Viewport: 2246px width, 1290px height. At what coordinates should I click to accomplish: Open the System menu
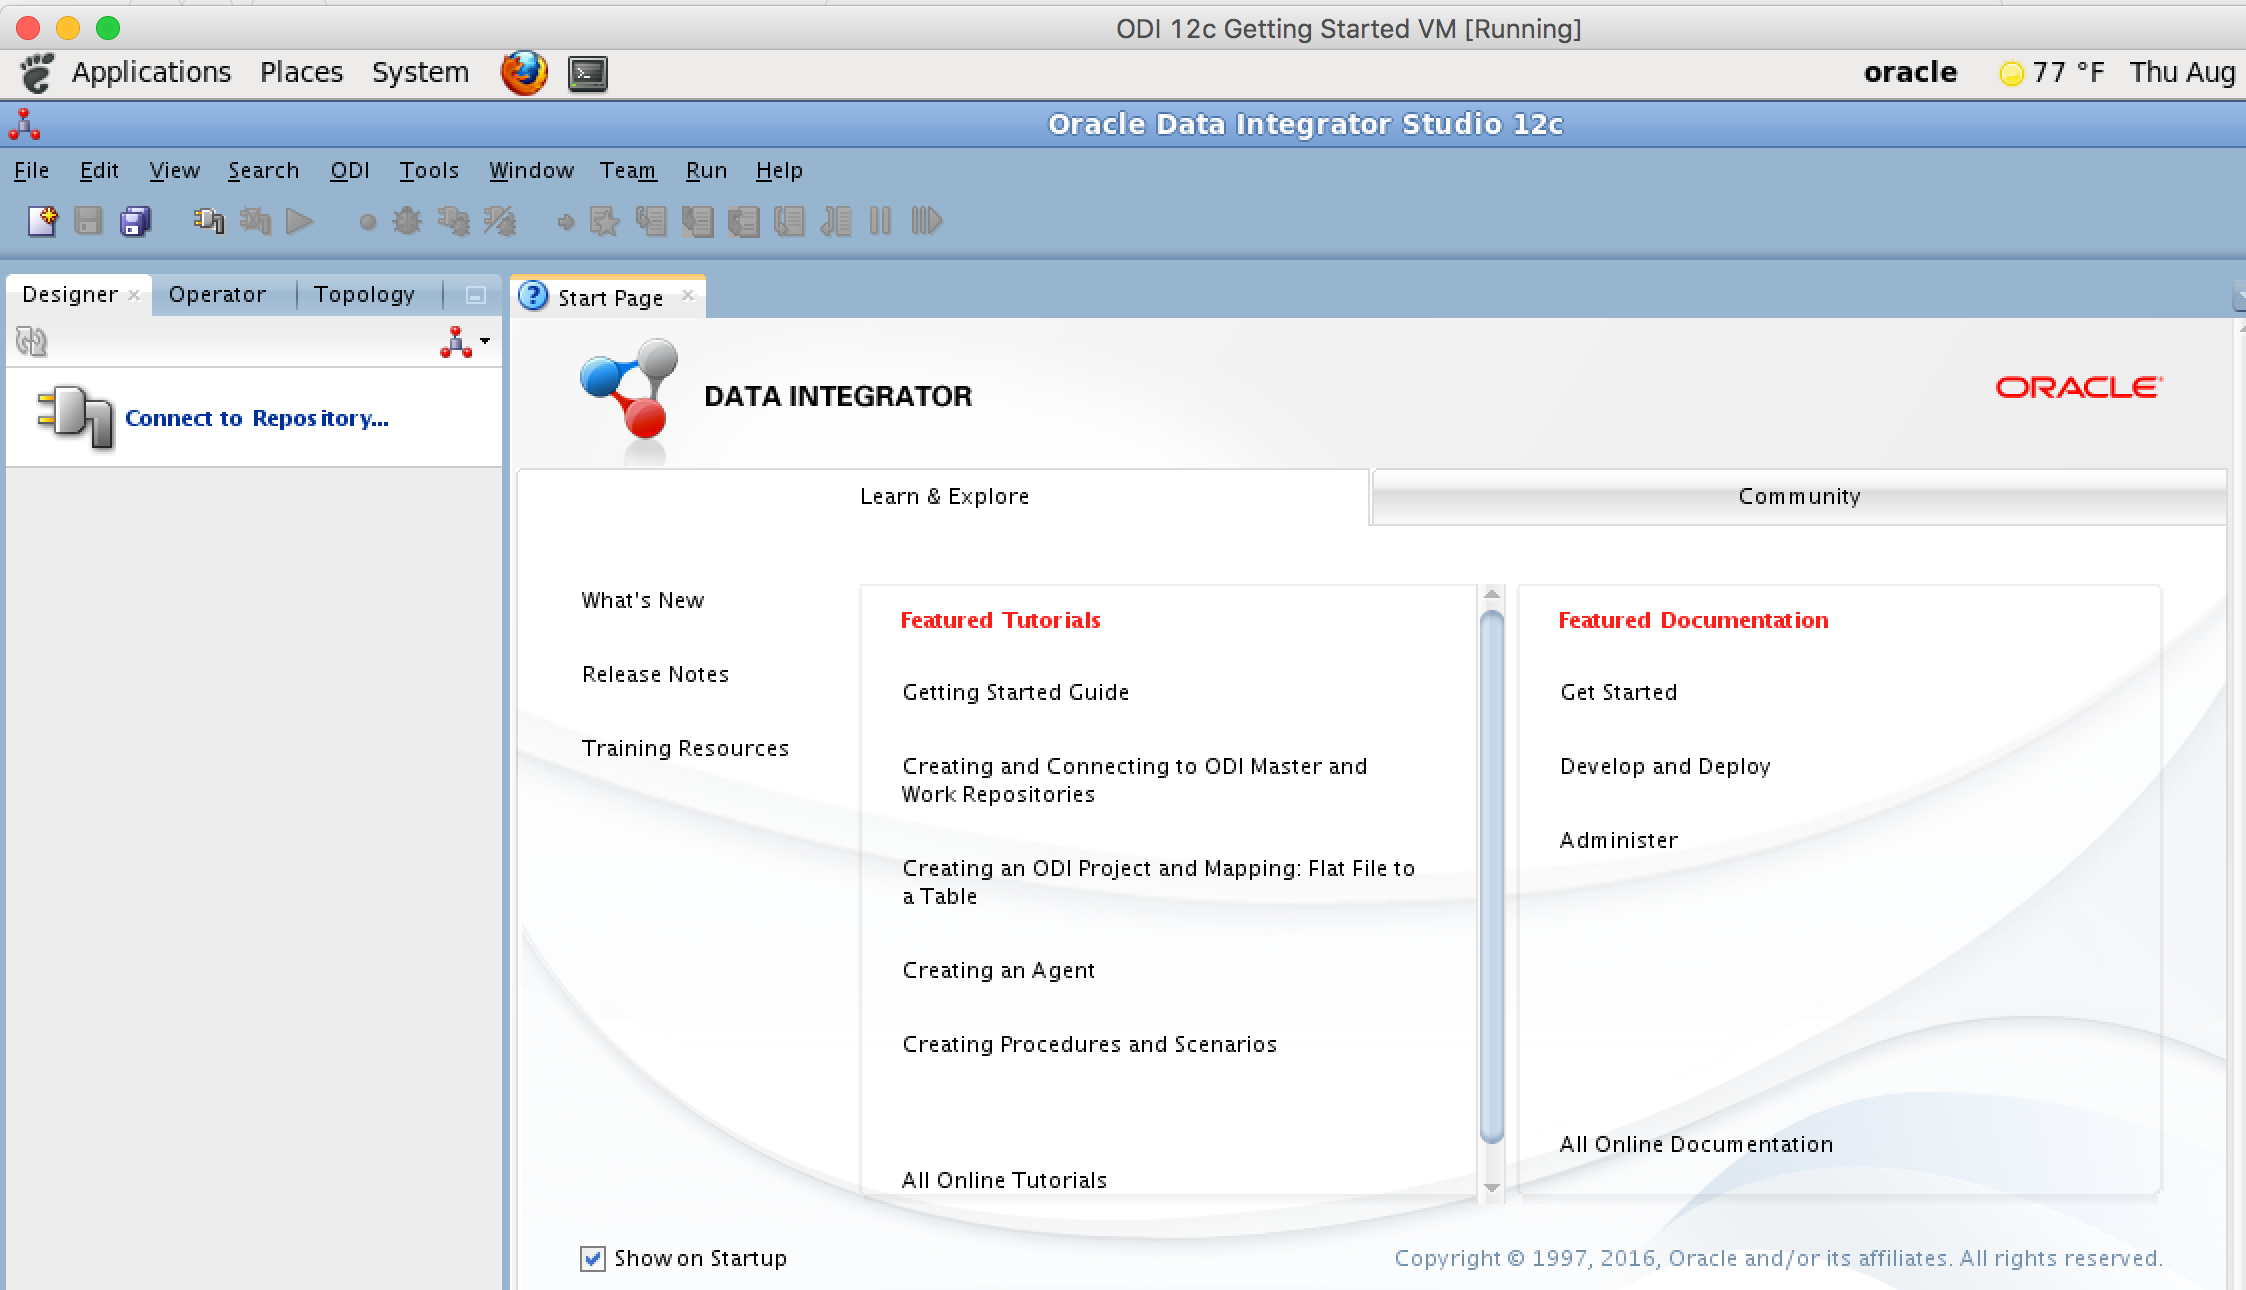[420, 71]
